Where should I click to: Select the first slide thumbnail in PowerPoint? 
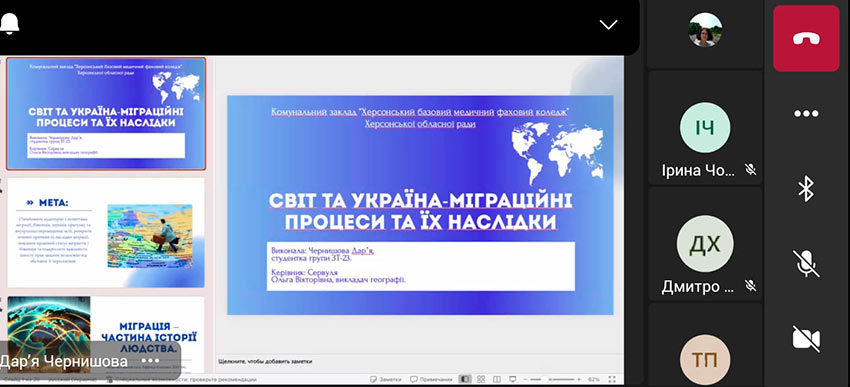pos(106,114)
